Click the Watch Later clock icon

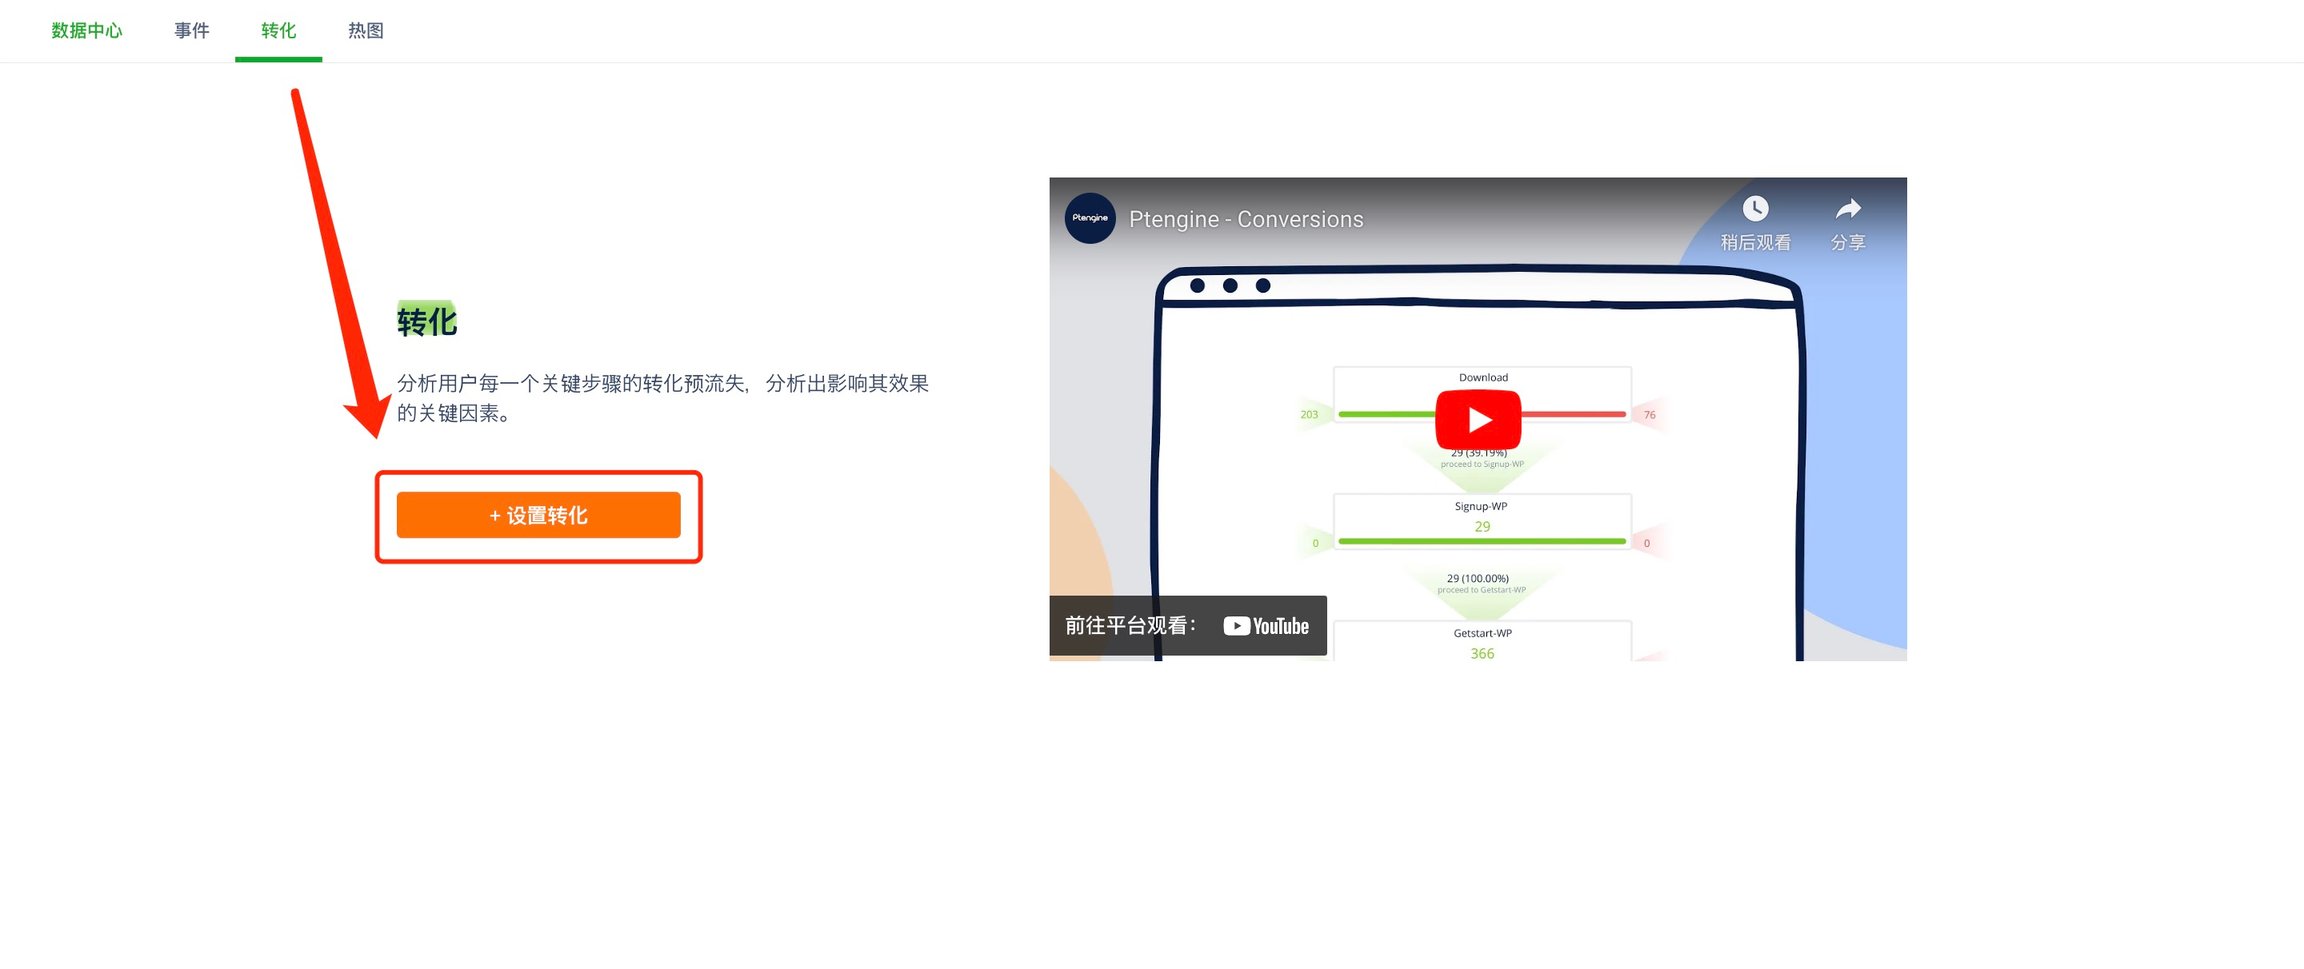pos(1755,208)
